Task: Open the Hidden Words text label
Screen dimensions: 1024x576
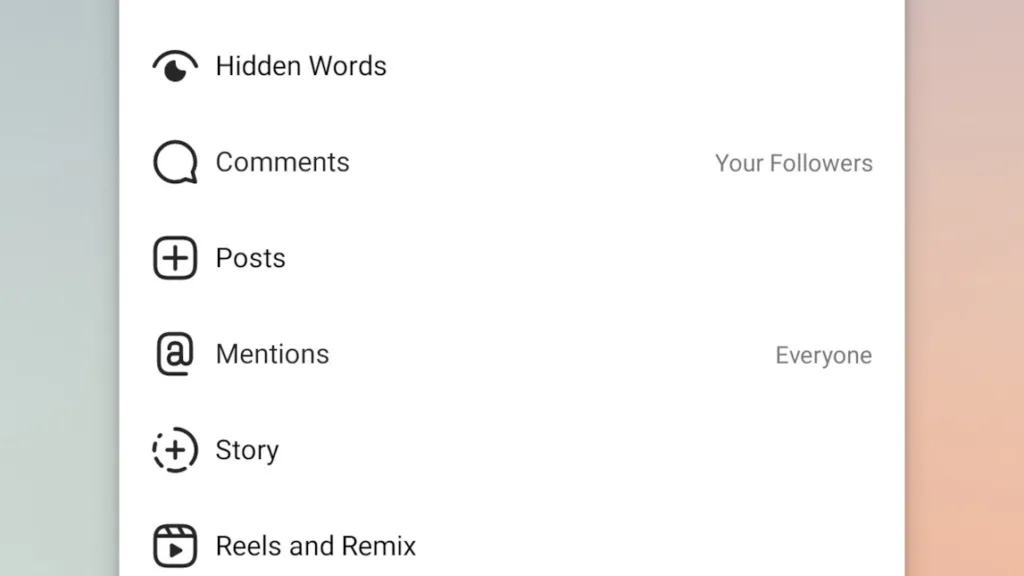Action: [x=301, y=66]
